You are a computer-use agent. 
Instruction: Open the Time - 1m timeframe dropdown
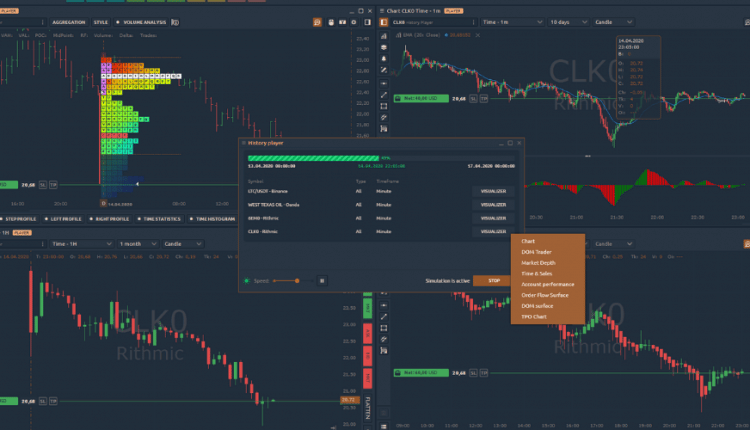(512, 22)
